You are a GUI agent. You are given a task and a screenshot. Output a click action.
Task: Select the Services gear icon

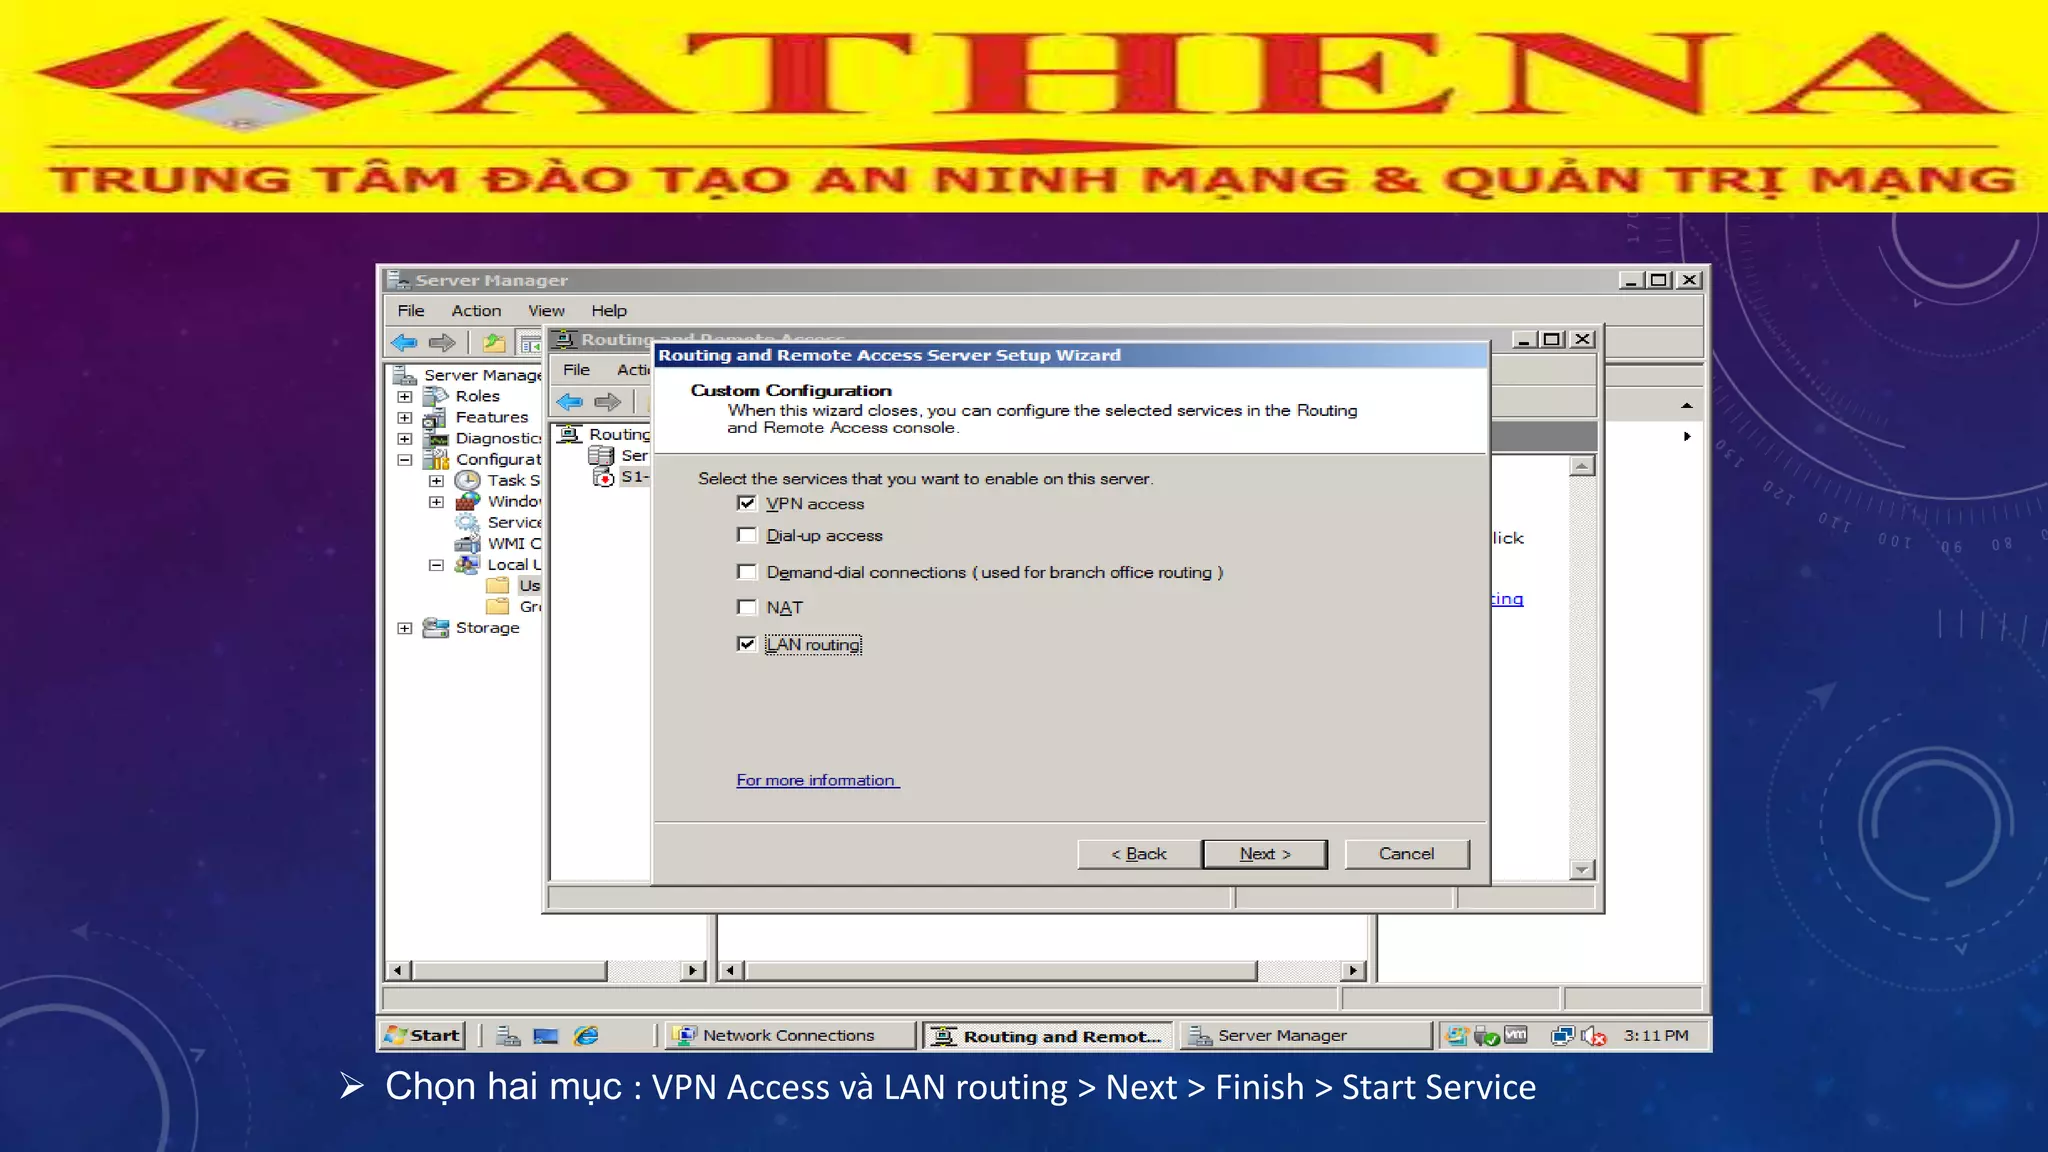coord(467,522)
